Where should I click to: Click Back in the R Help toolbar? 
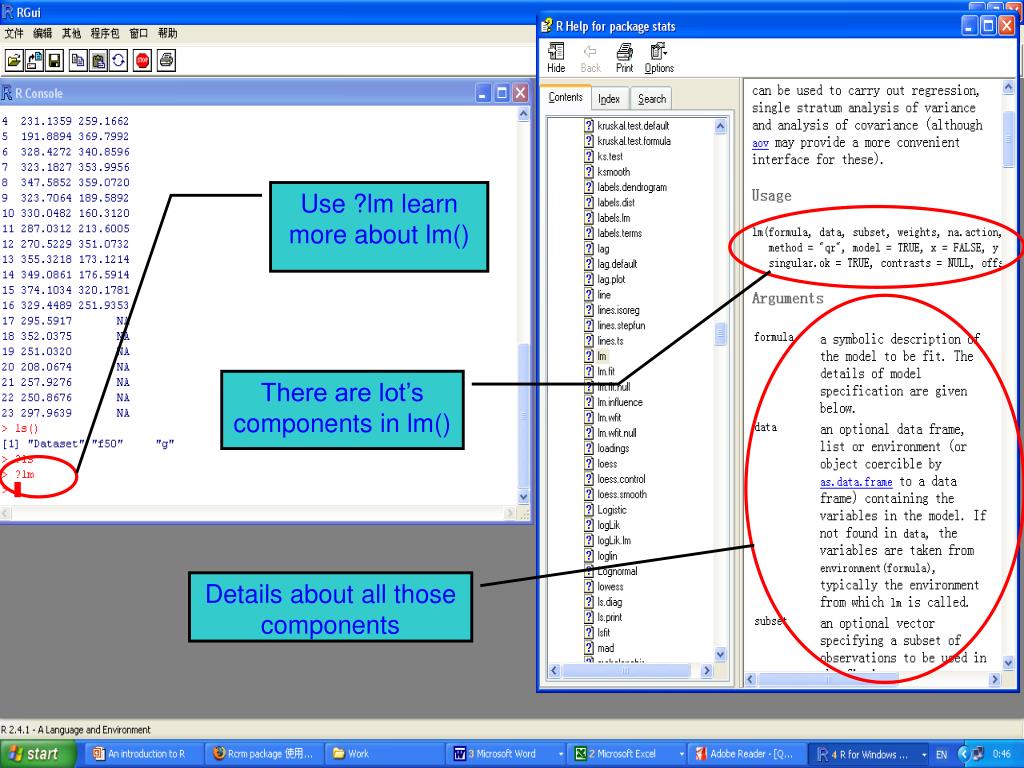tap(590, 57)
